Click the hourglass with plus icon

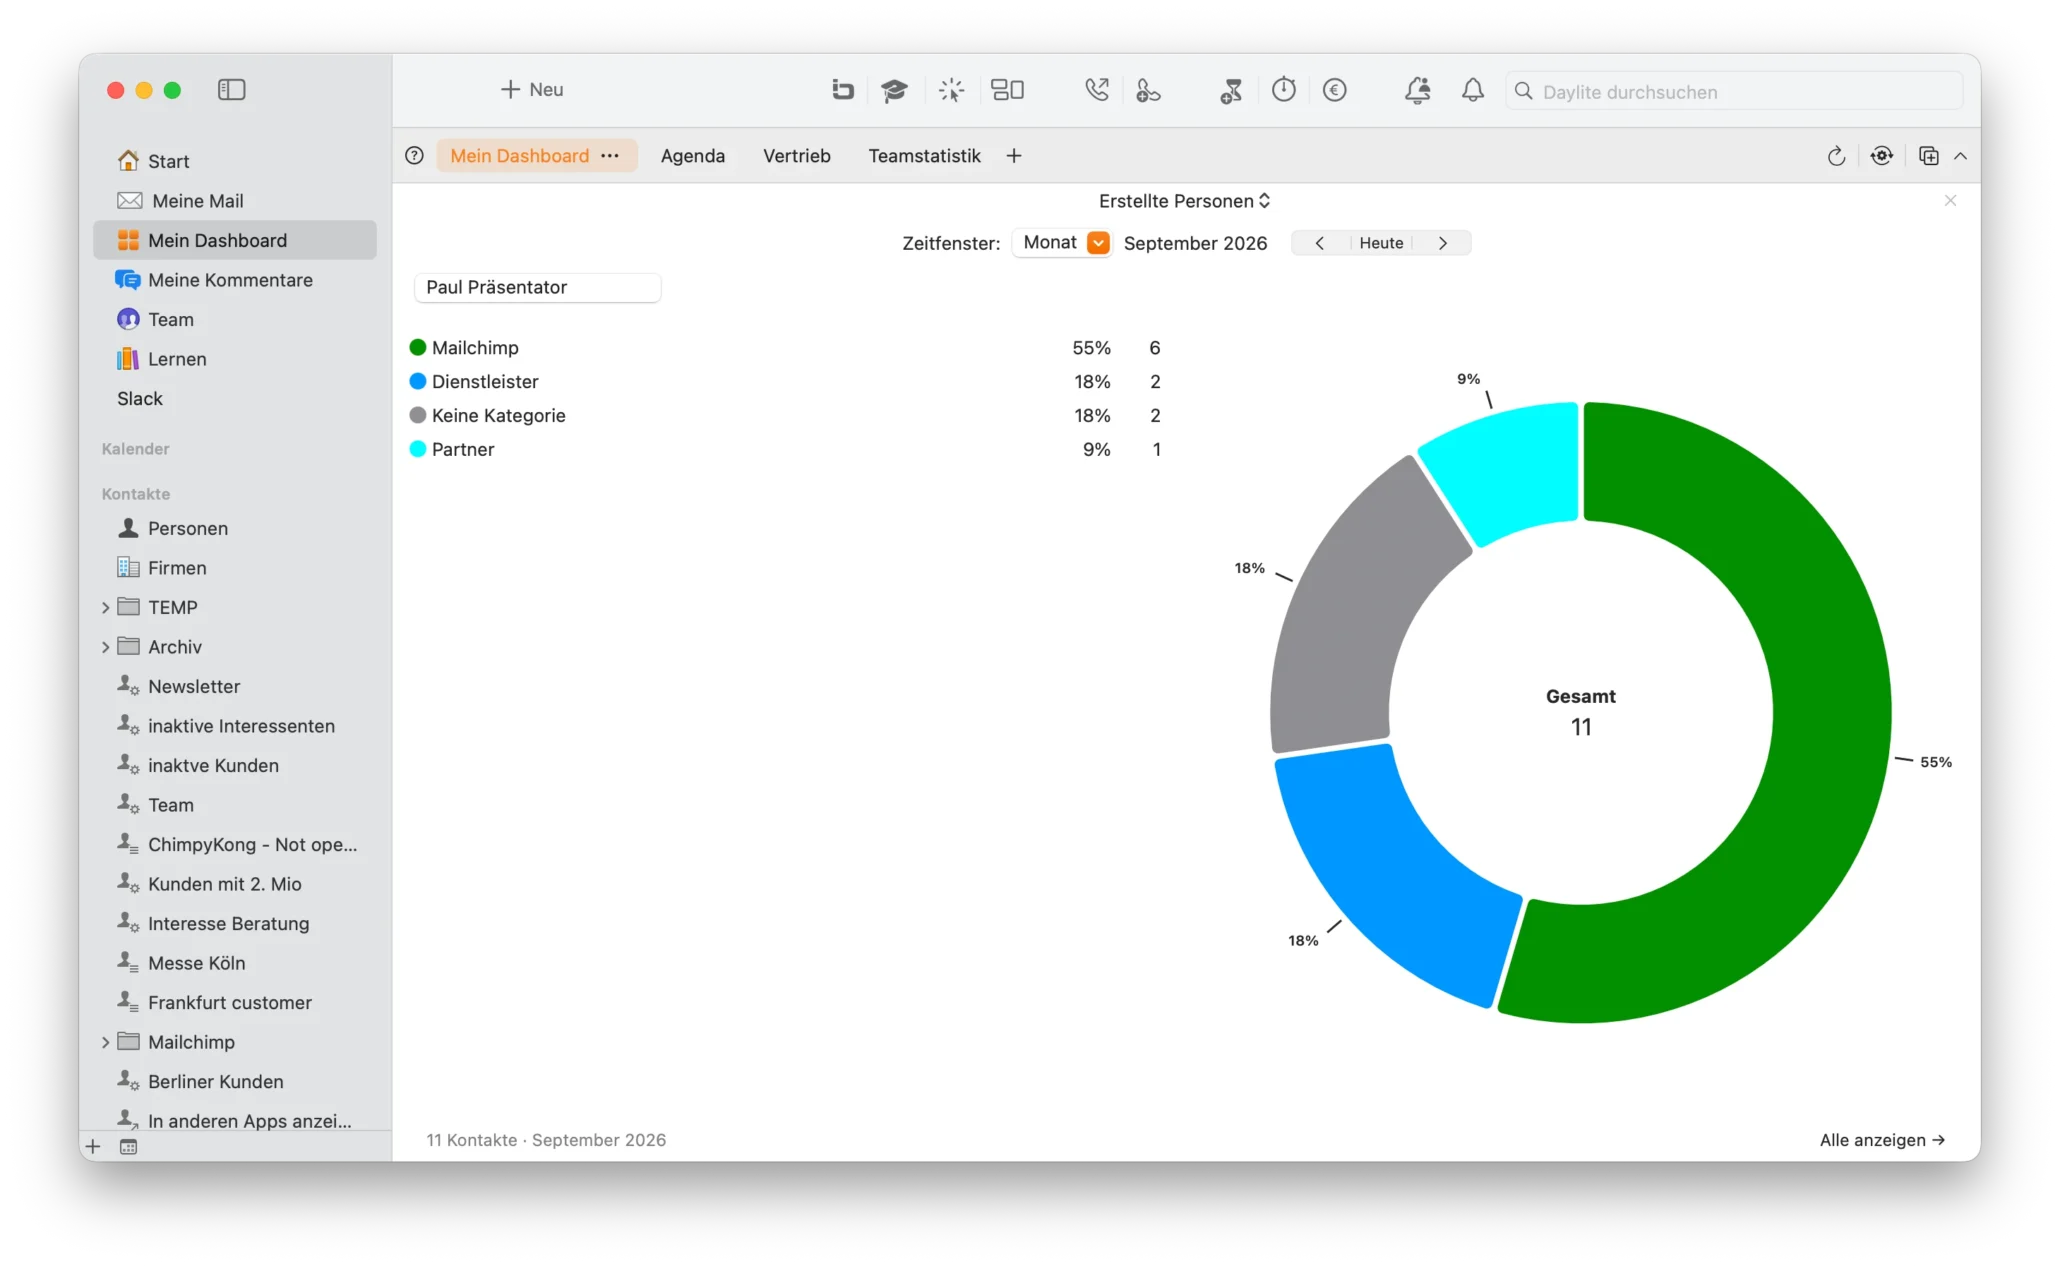click(1231, 91)
